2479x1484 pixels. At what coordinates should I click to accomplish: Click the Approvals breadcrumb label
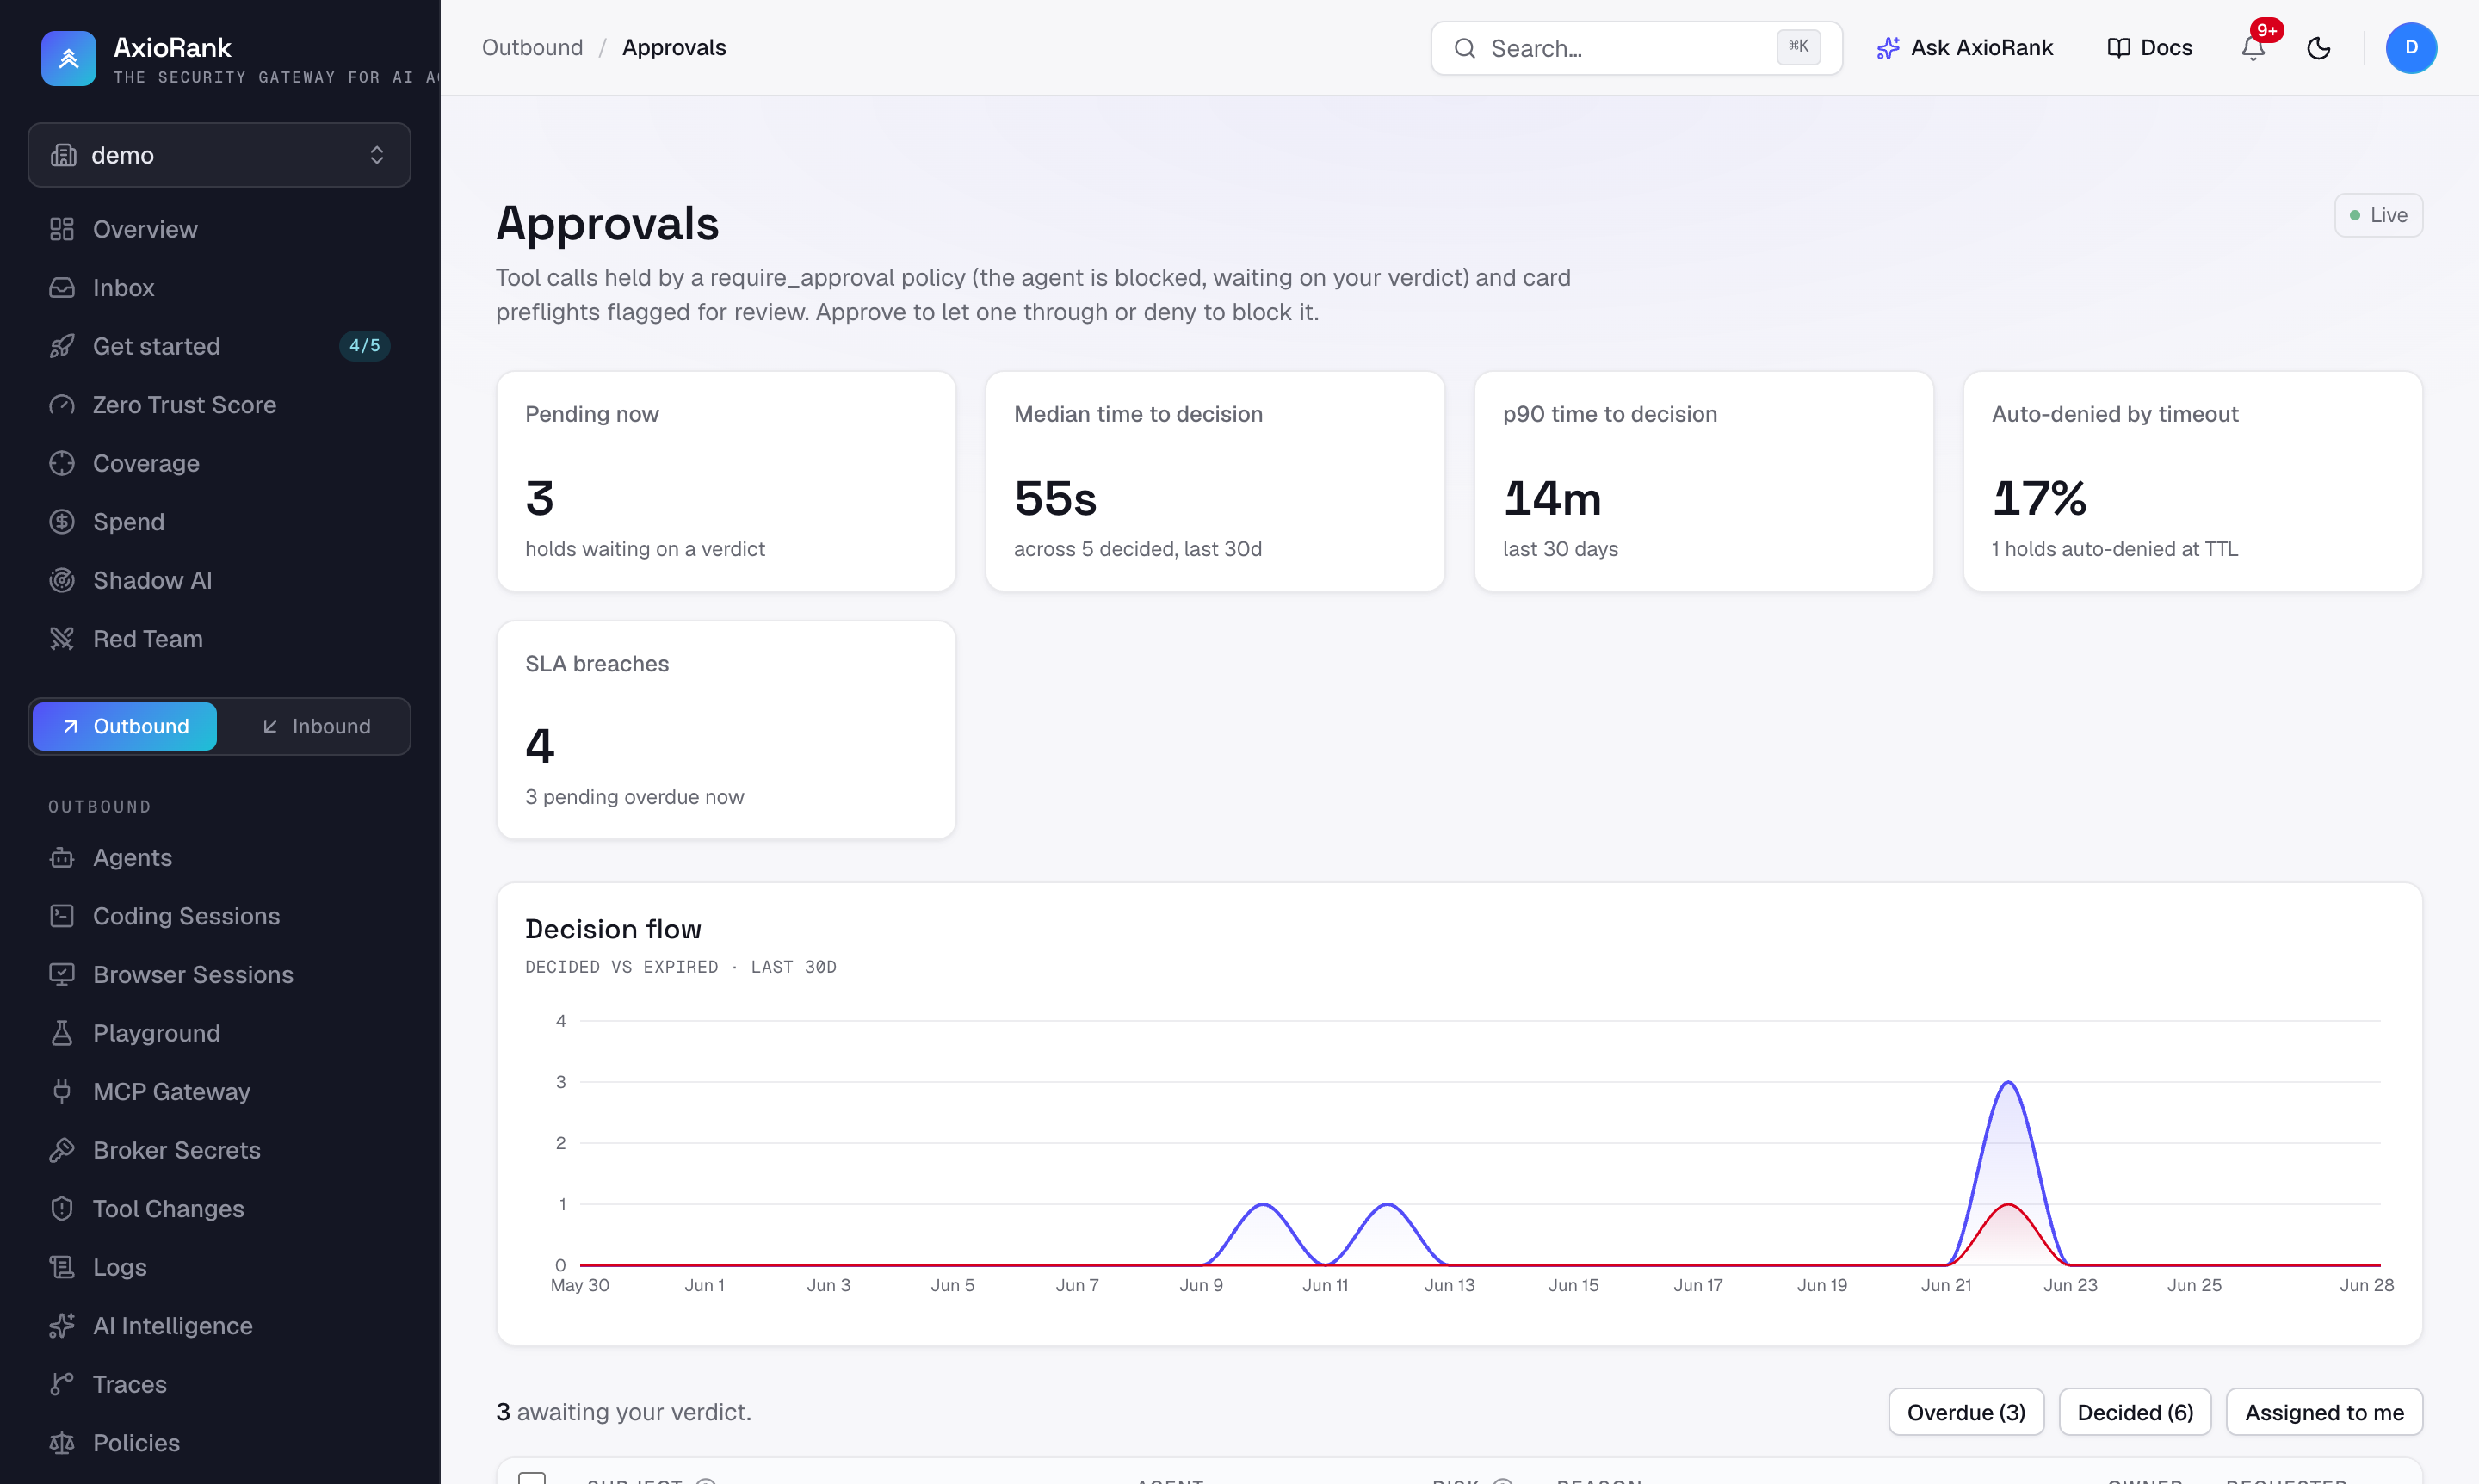[x=674, y=48]
